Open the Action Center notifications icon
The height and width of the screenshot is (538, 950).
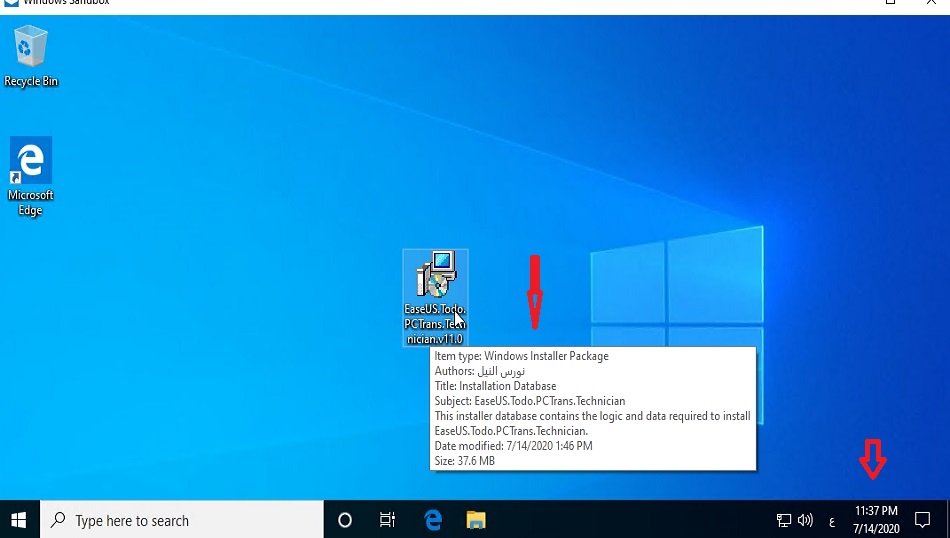pos(922,520)
